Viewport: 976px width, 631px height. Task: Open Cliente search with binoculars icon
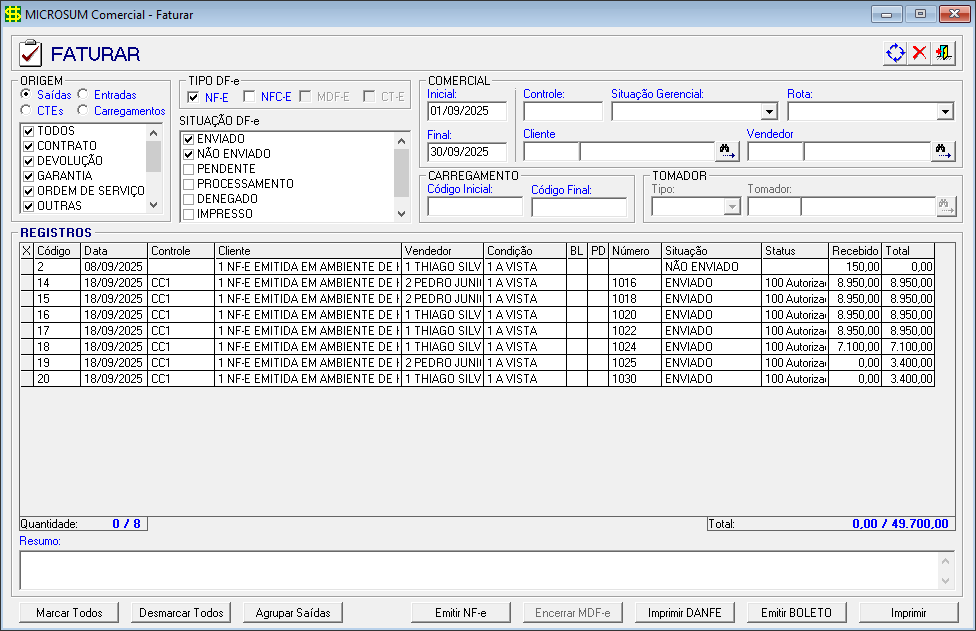point(726,151)
